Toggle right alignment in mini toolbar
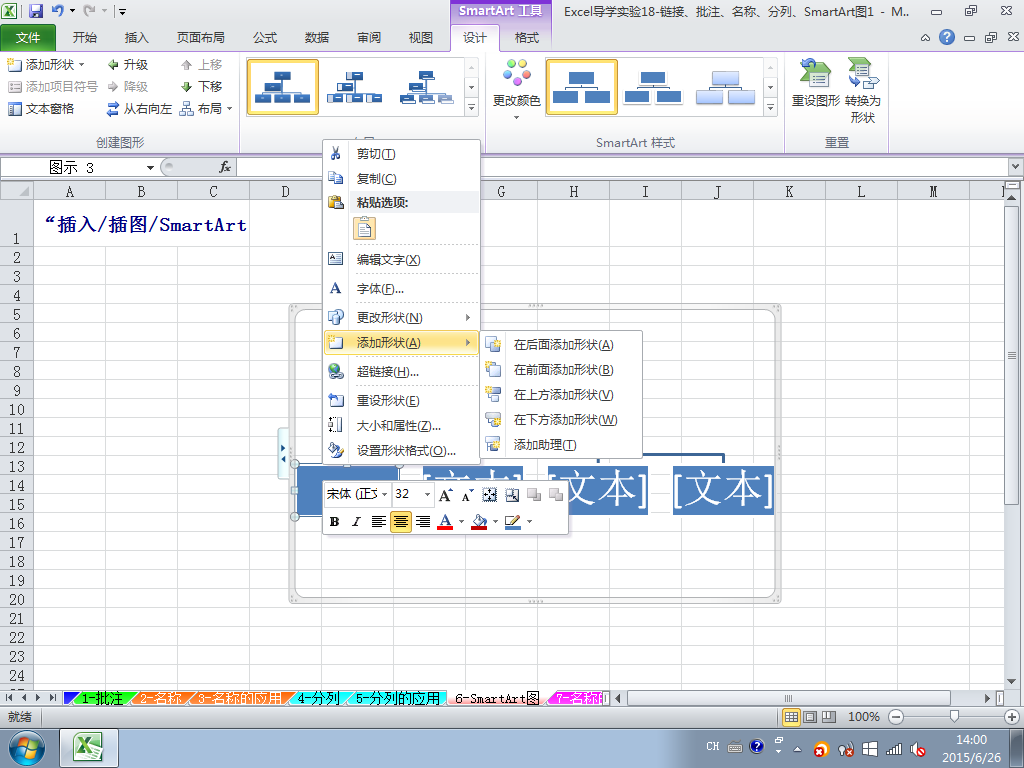The height and width of the screenshot is (768, 1024). [423, 521]
